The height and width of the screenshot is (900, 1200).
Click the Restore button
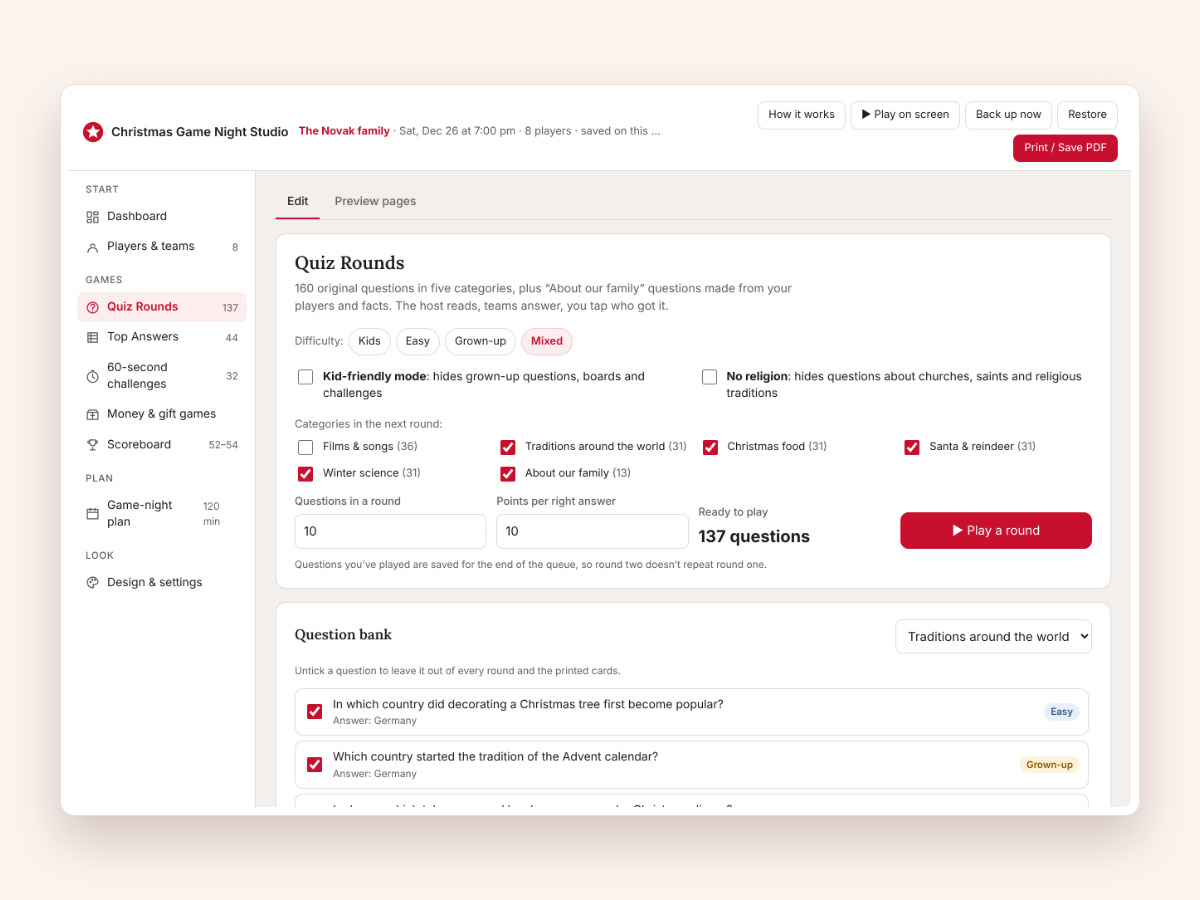click(x=1087, y=115)
